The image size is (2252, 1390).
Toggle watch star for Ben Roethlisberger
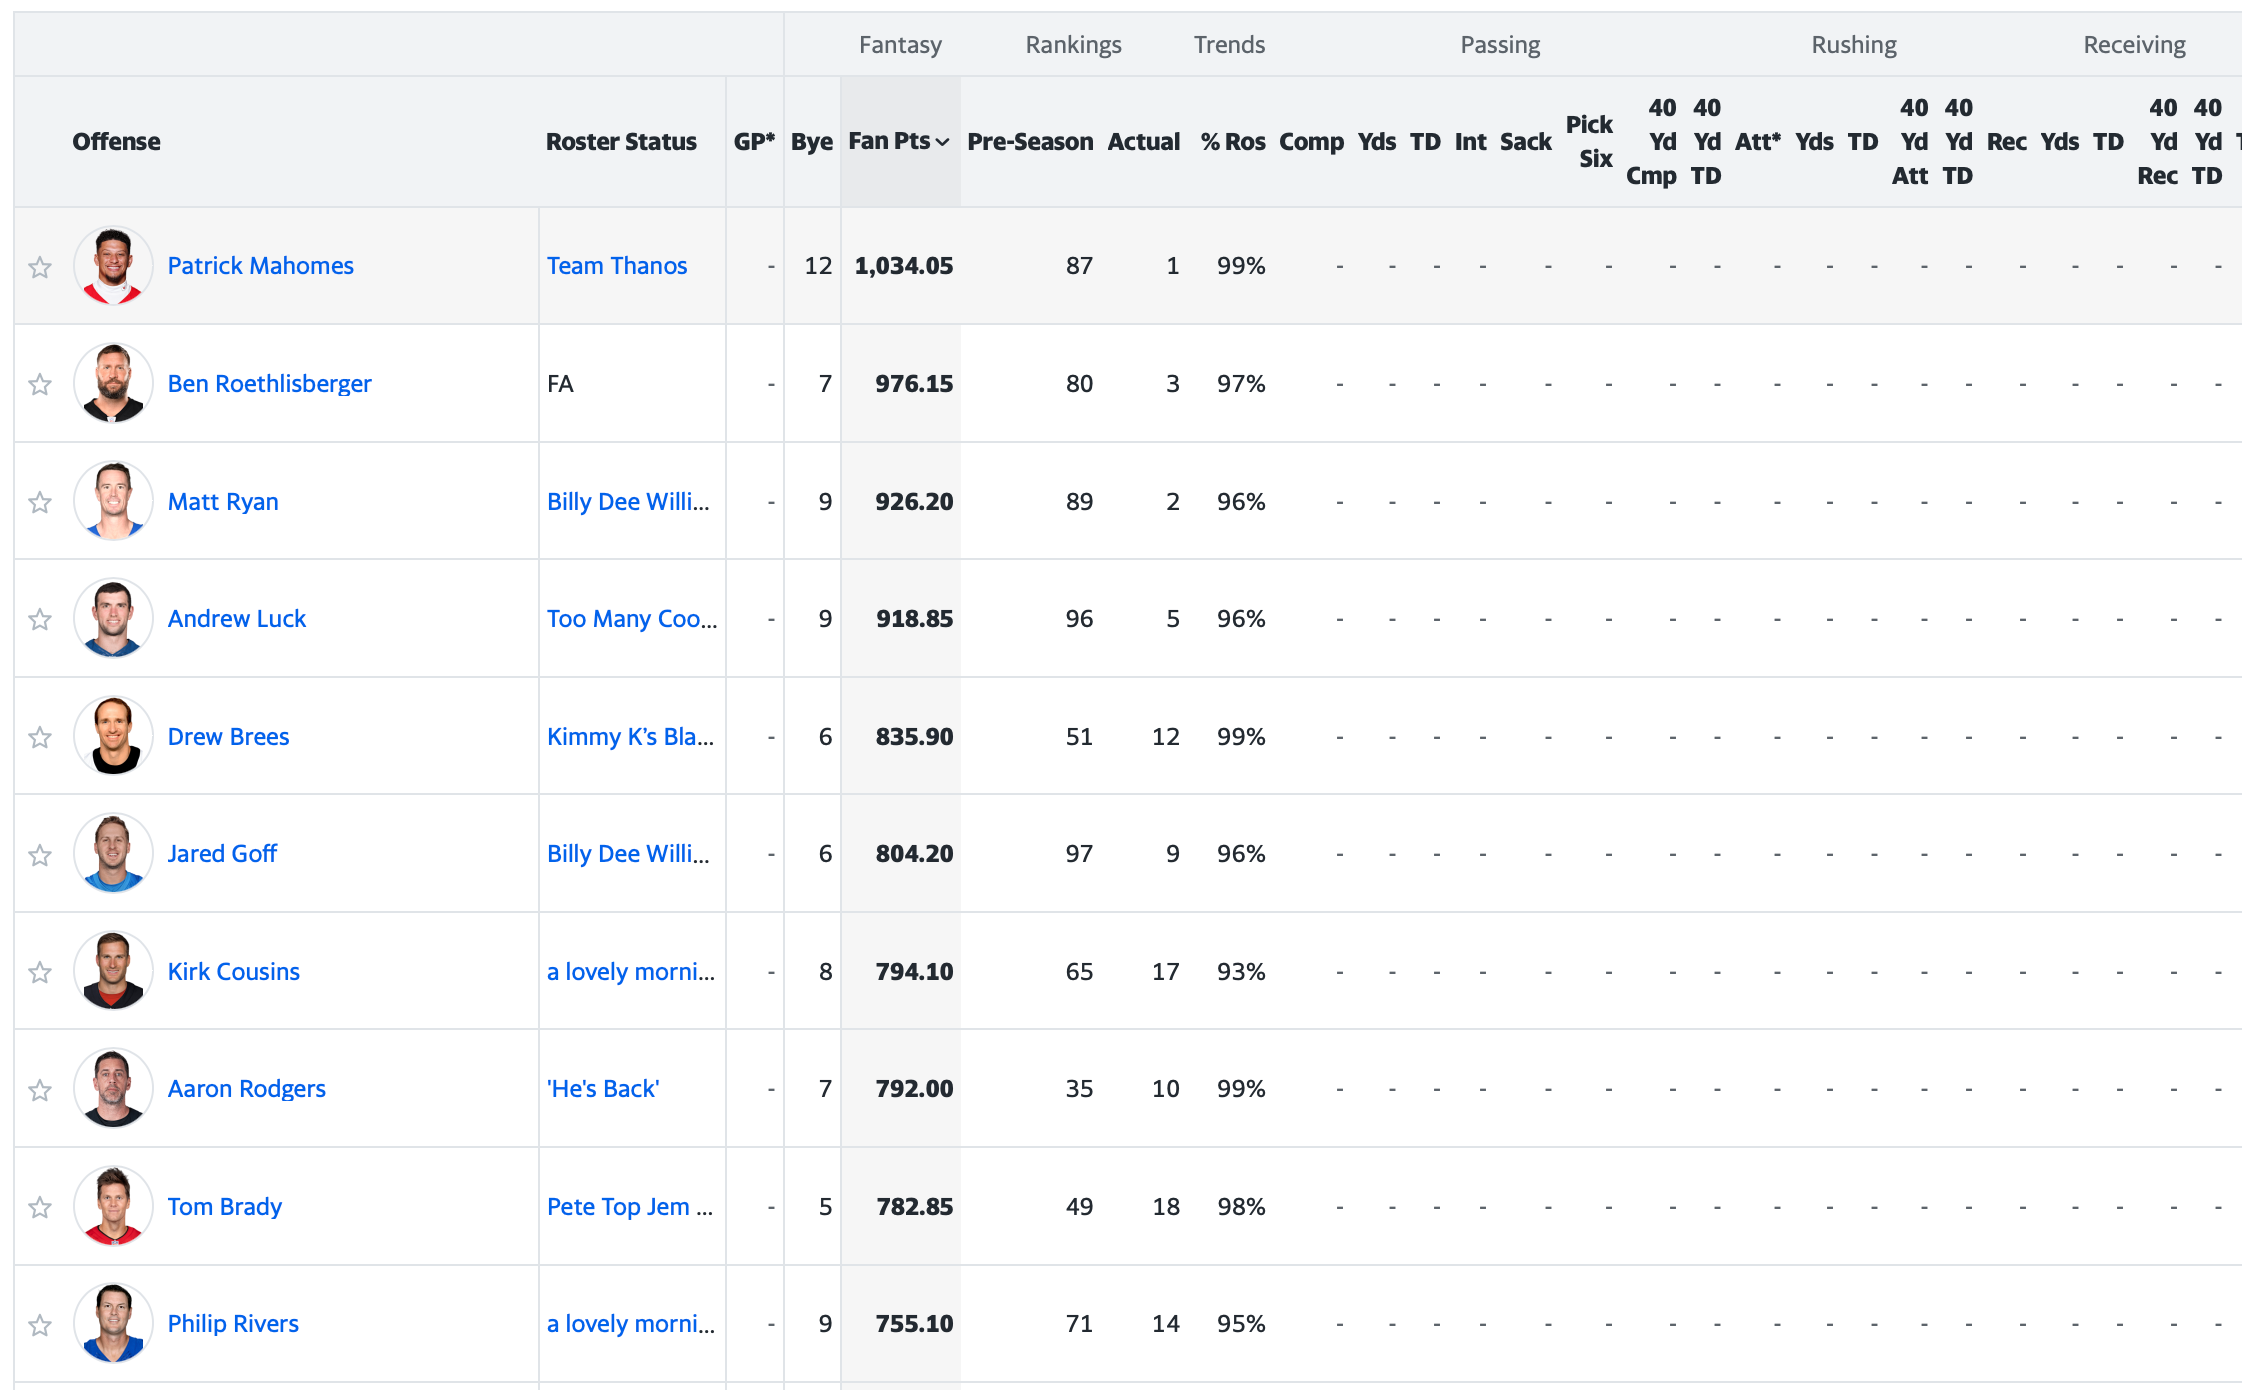(x=40, y=384)
